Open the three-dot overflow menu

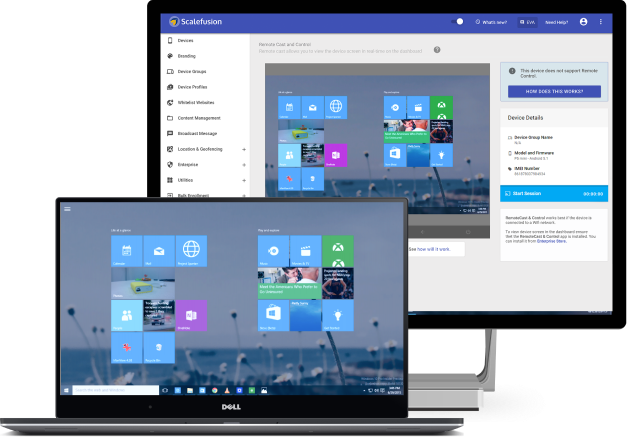click(601, 22)
